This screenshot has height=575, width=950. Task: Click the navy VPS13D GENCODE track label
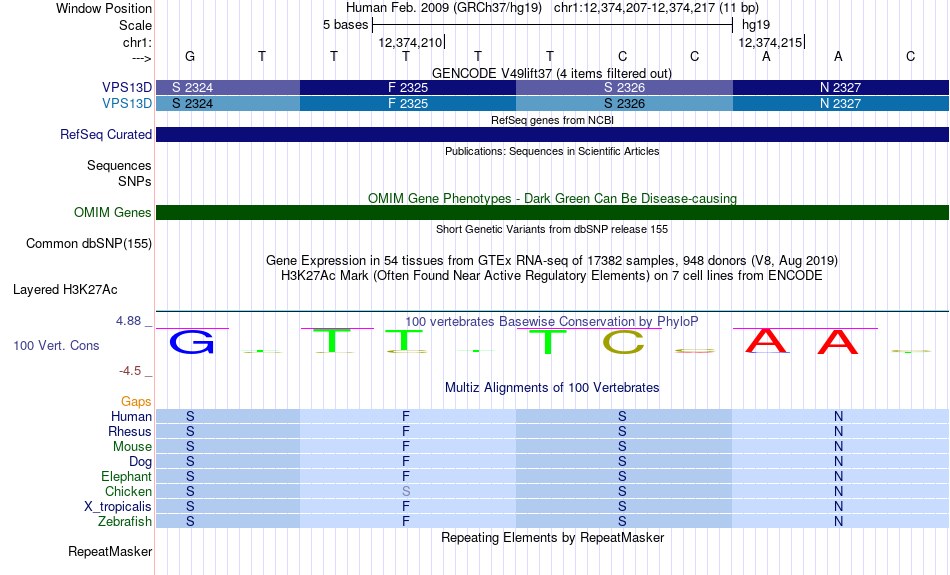[127, 87]
